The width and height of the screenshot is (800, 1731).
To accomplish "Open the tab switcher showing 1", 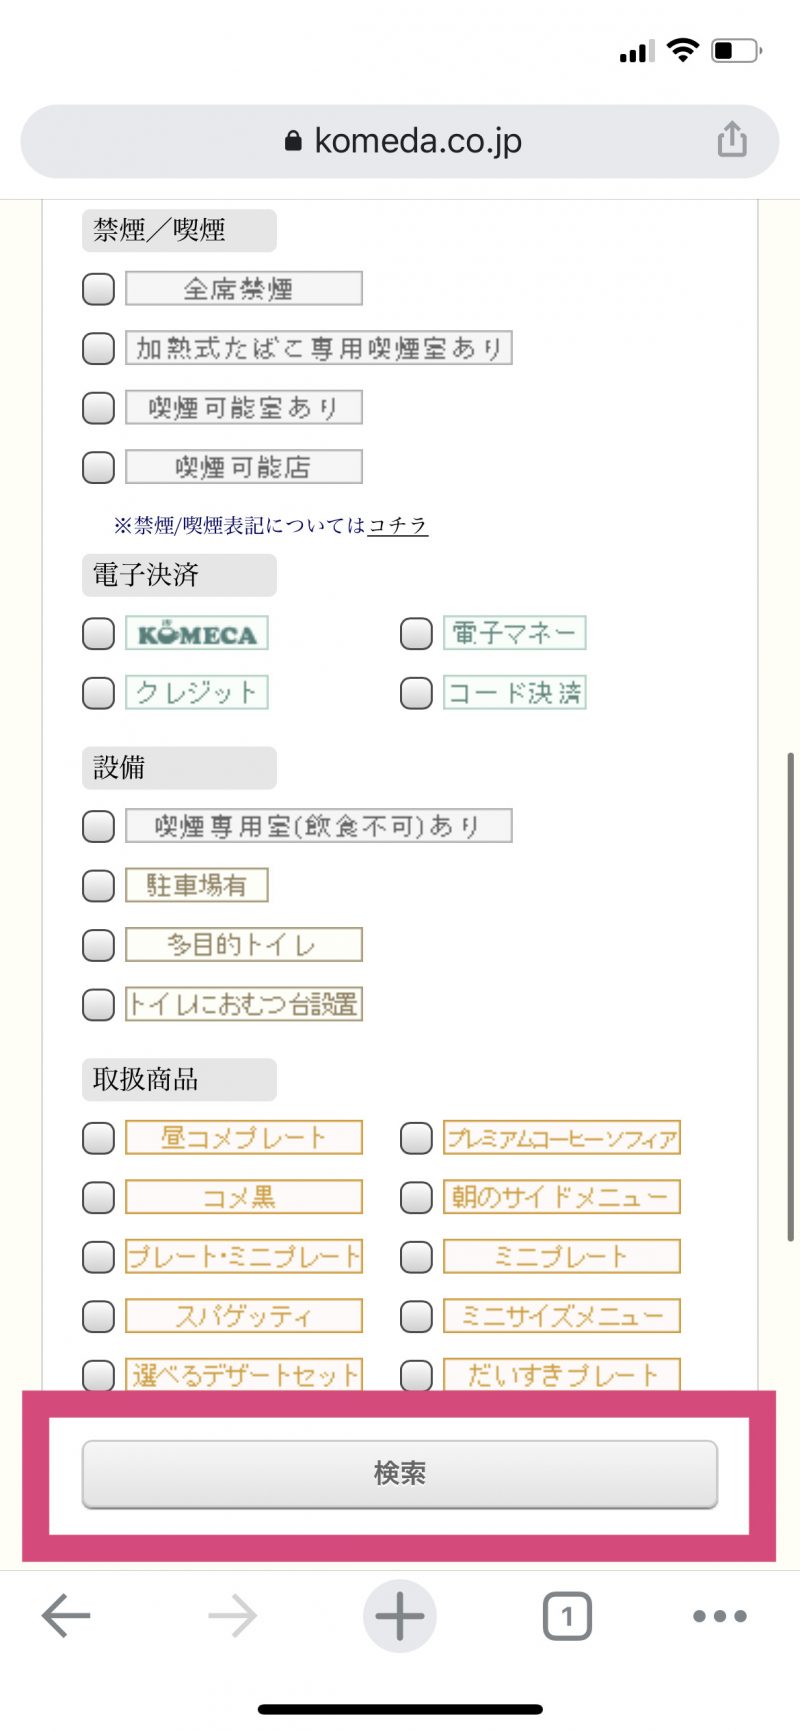I will coord(567,1613).
